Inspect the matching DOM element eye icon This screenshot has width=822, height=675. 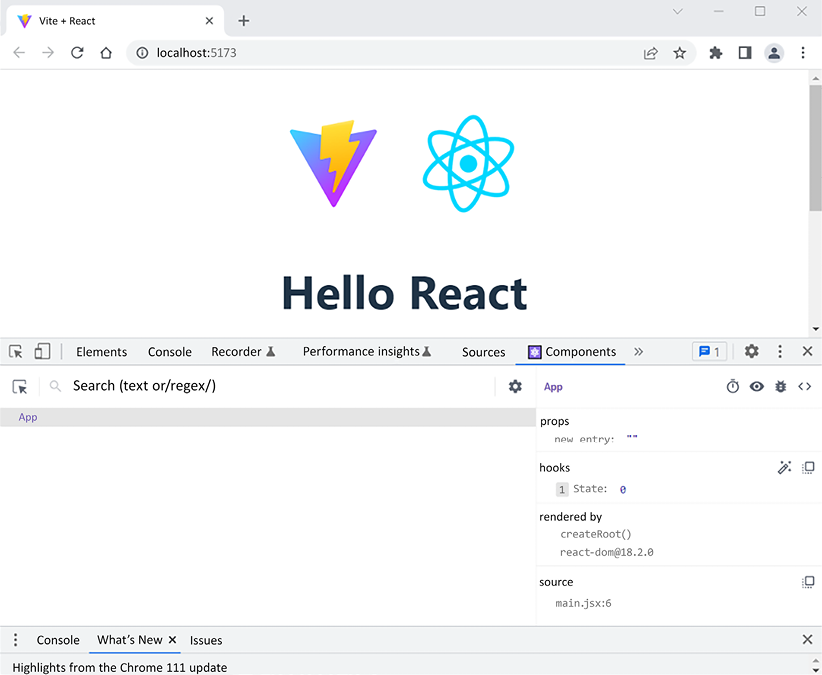[x=757, y=387]
